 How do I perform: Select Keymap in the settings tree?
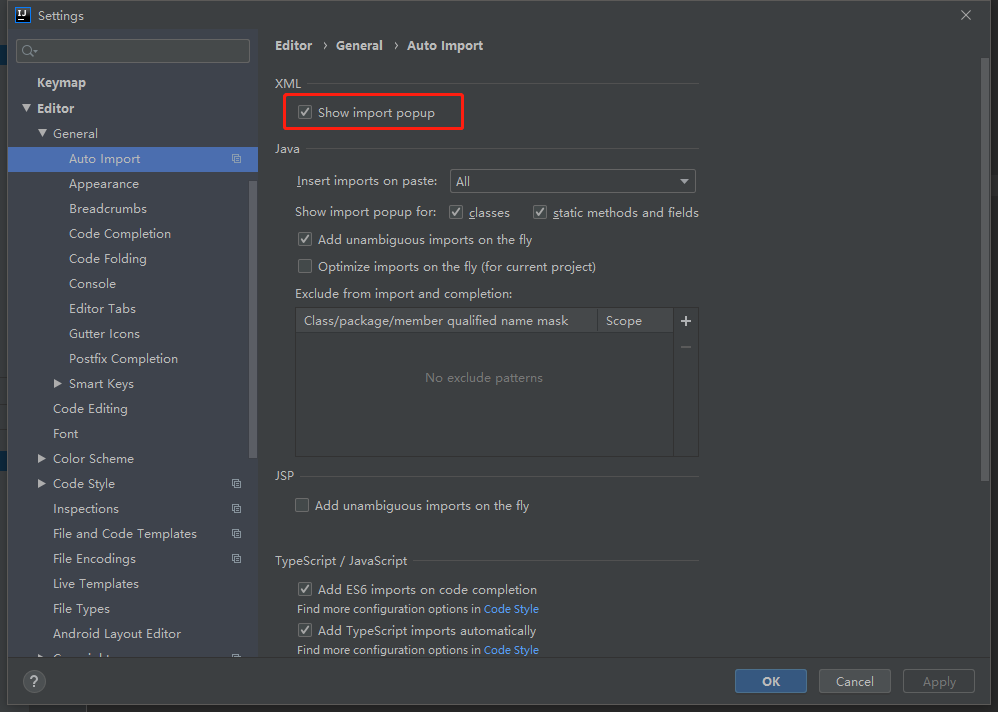click(61, 83)
